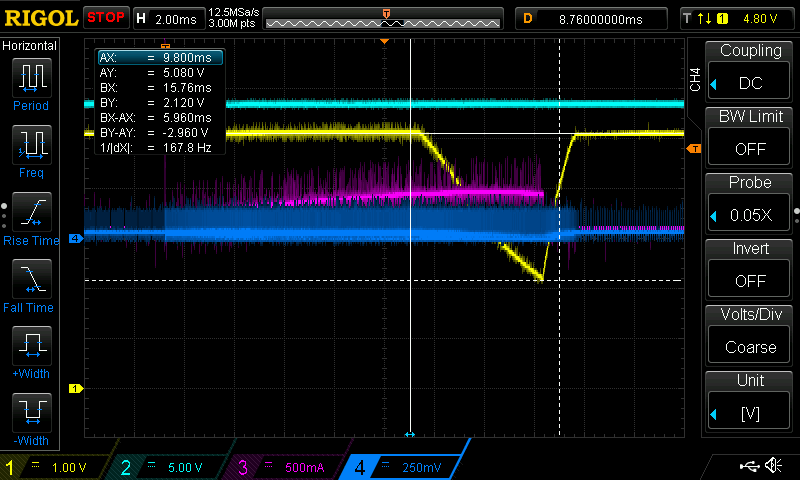Click the BX-AX delta 5.960ms
The height and width of the screenshot is (480, 800).
pos(187,117)
